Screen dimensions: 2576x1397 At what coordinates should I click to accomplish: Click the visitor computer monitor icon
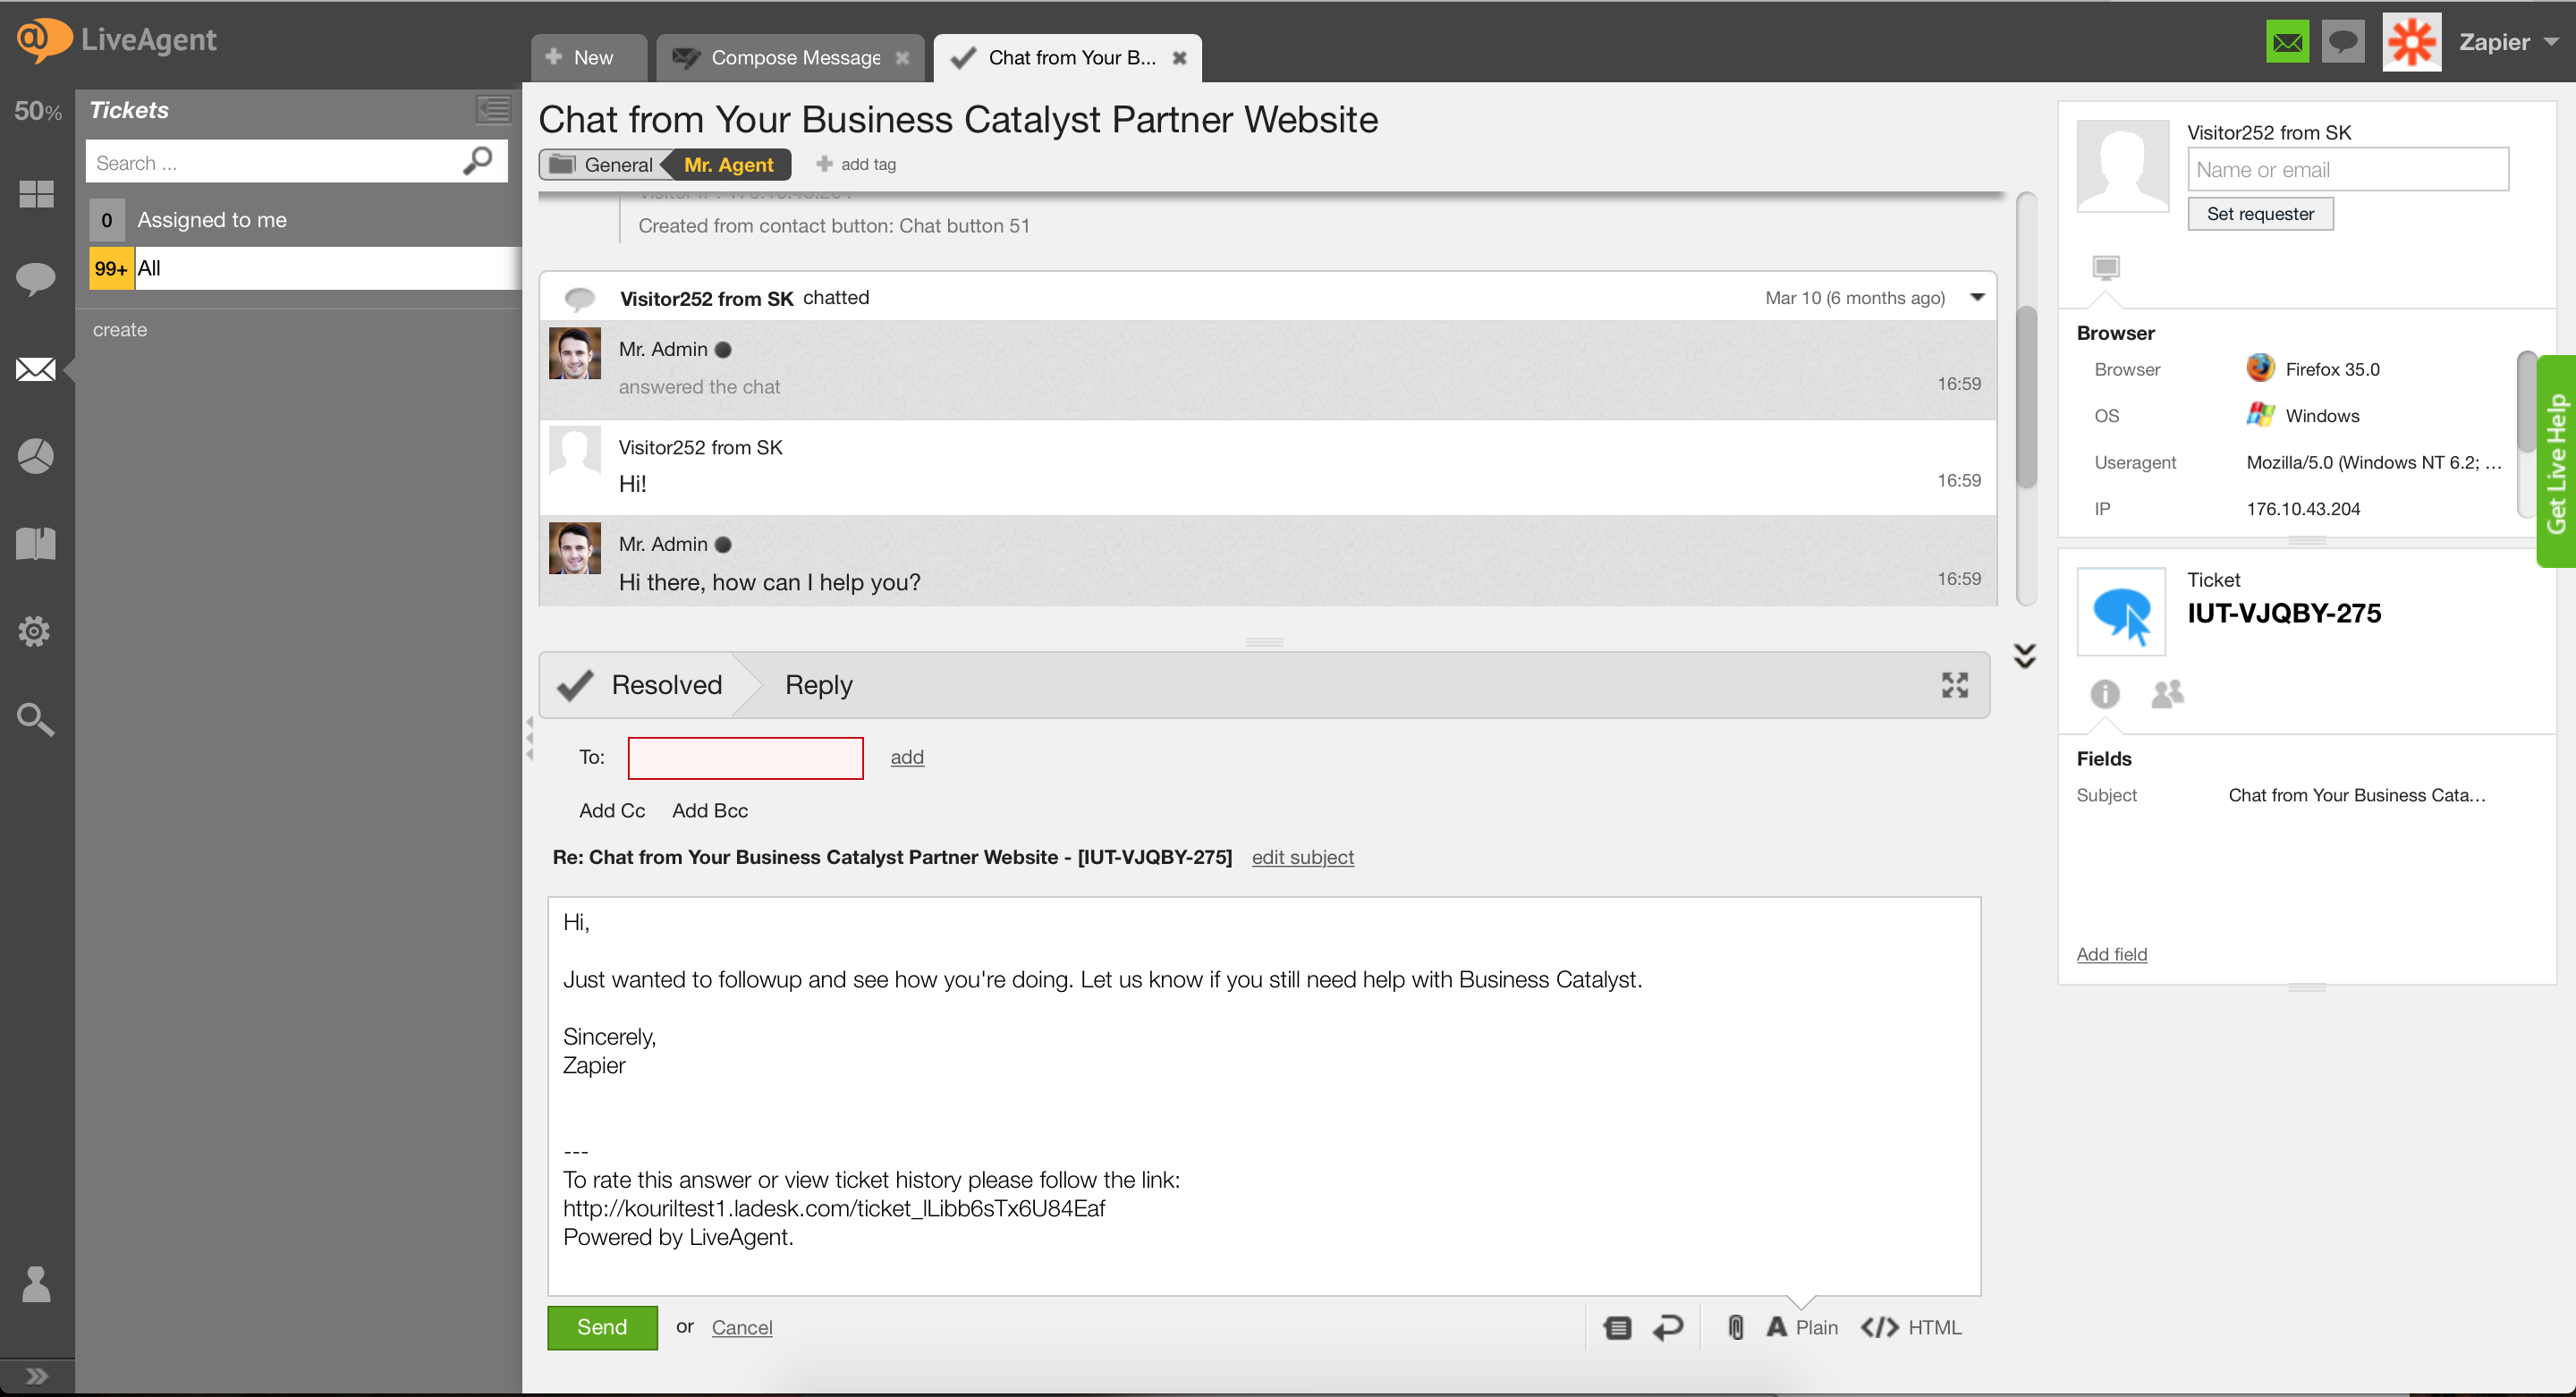click(x=2106, y=268)
